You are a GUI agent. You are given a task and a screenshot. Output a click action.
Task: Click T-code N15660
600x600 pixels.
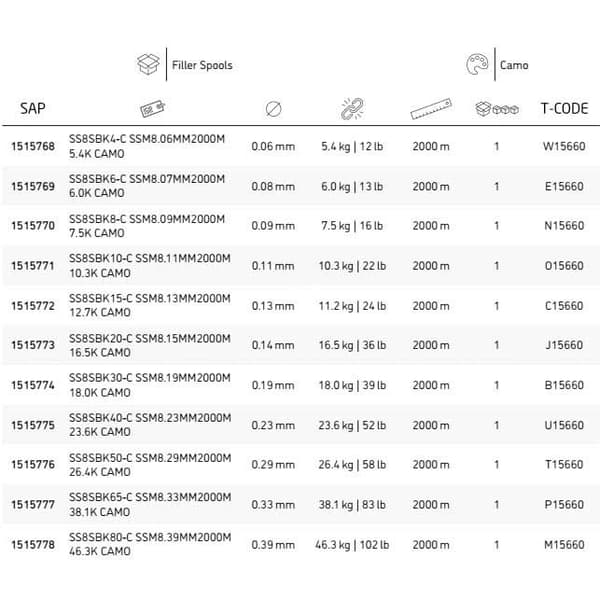(x=564, y=226)
